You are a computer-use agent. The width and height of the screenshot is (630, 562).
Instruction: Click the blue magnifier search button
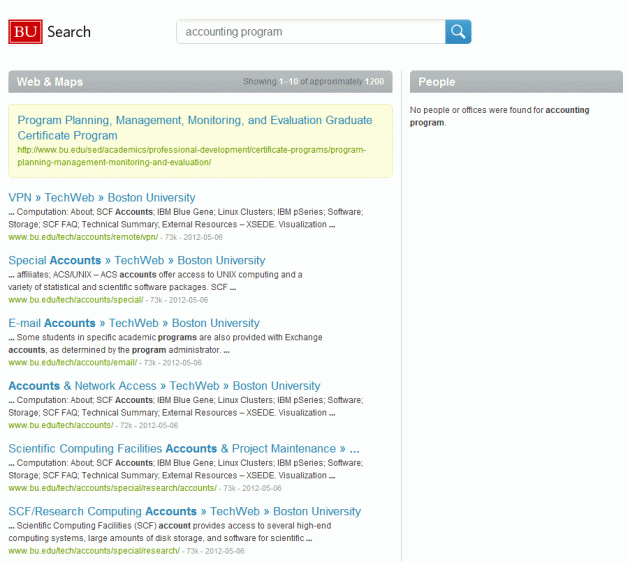(x=458, y=32)
